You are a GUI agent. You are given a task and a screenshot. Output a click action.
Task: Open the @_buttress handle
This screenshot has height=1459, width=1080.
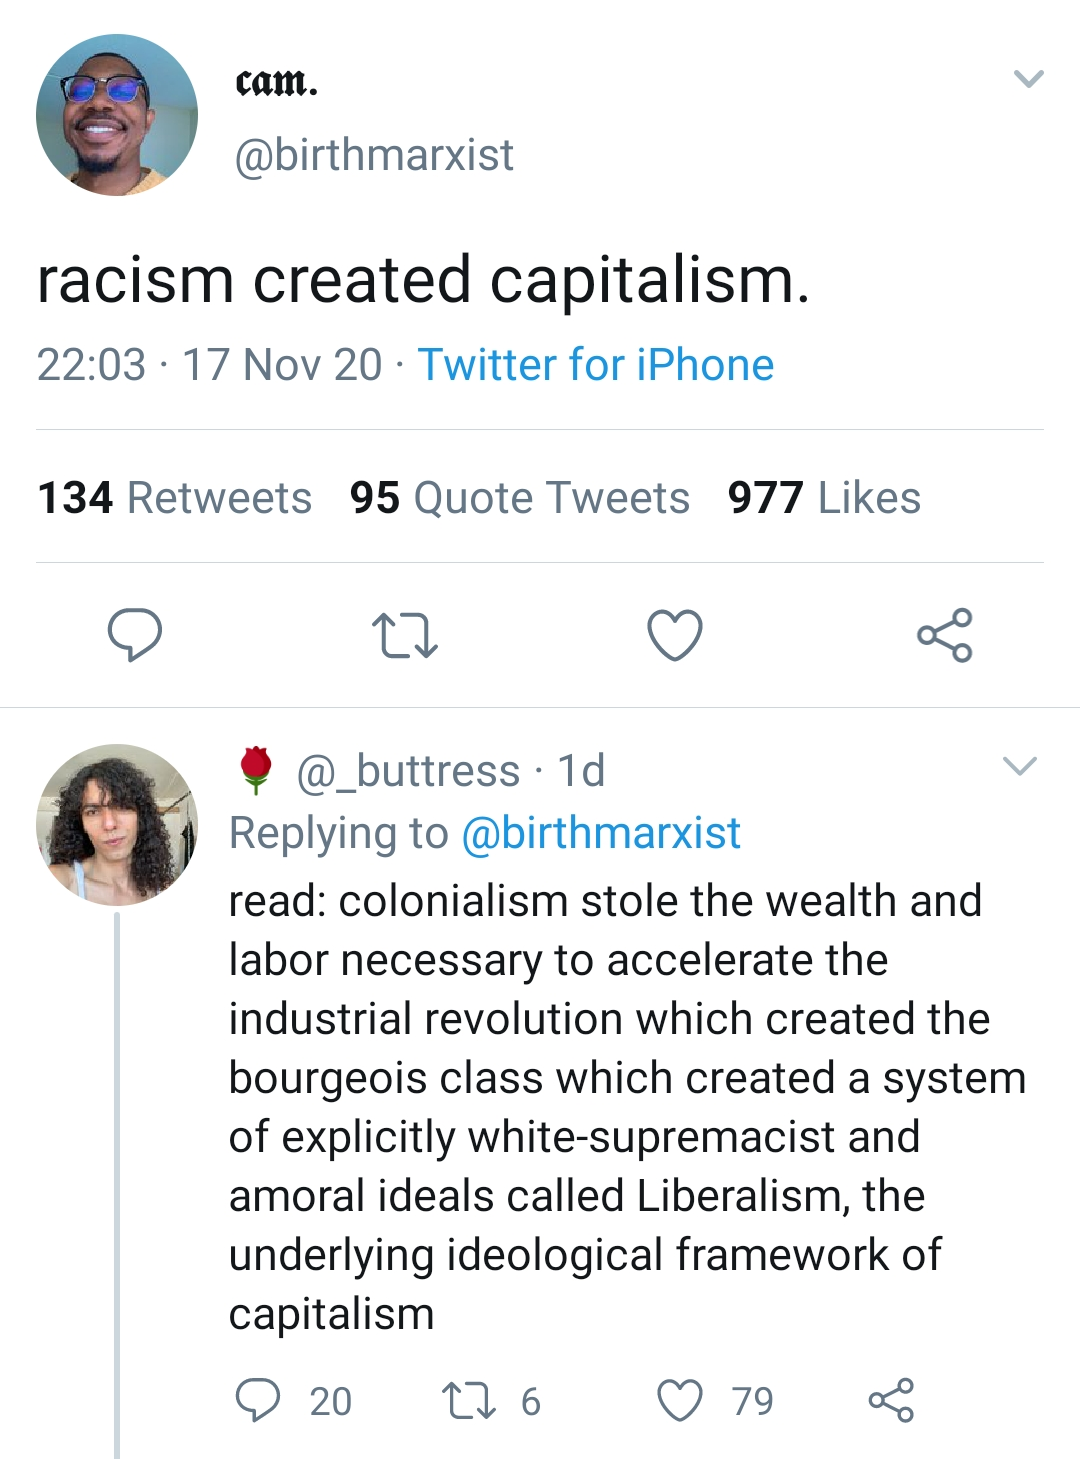tap(408, 771)
